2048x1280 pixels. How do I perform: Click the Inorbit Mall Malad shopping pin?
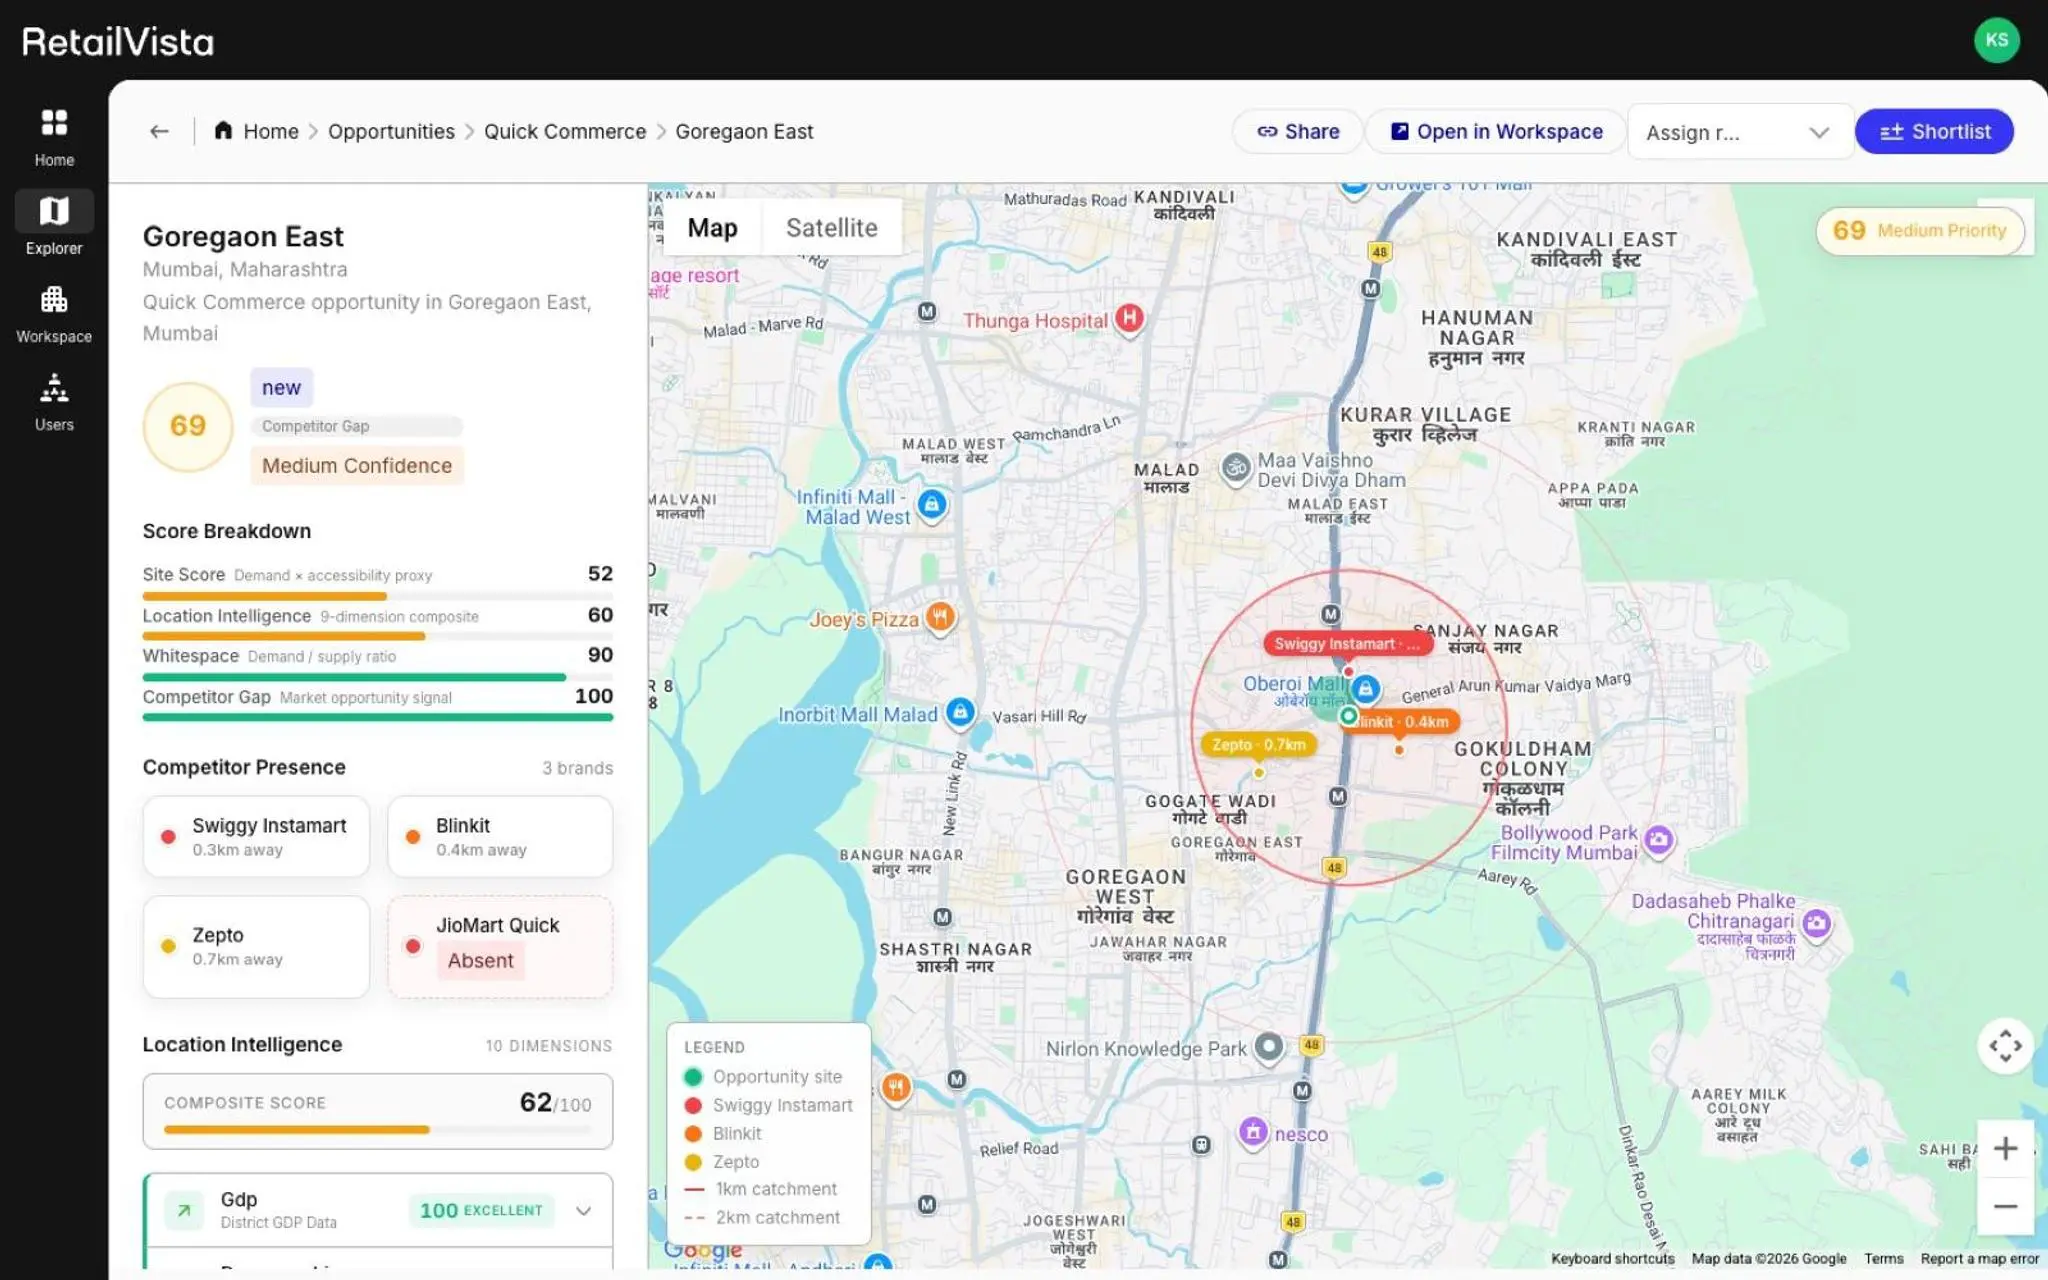(x=960, y=712)
